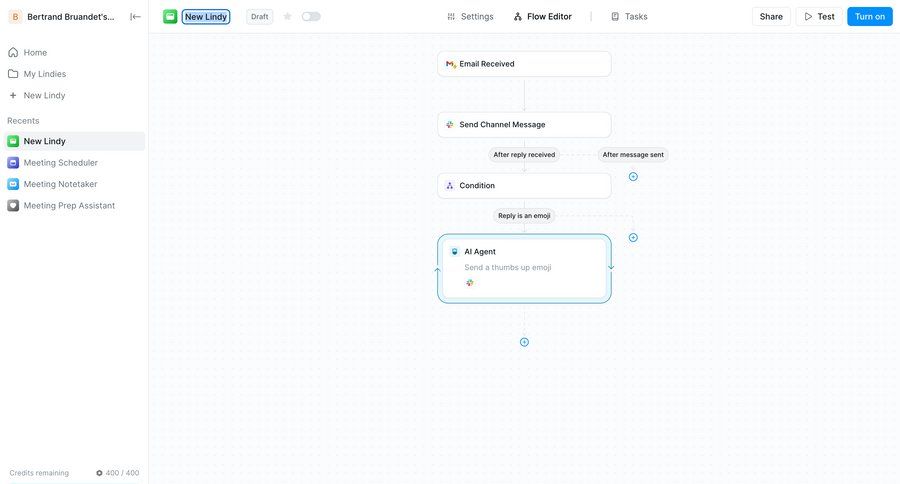Click the Slack icon on Send Channel Message
This screenshot has height=484, width=900.
click(450, 125)
